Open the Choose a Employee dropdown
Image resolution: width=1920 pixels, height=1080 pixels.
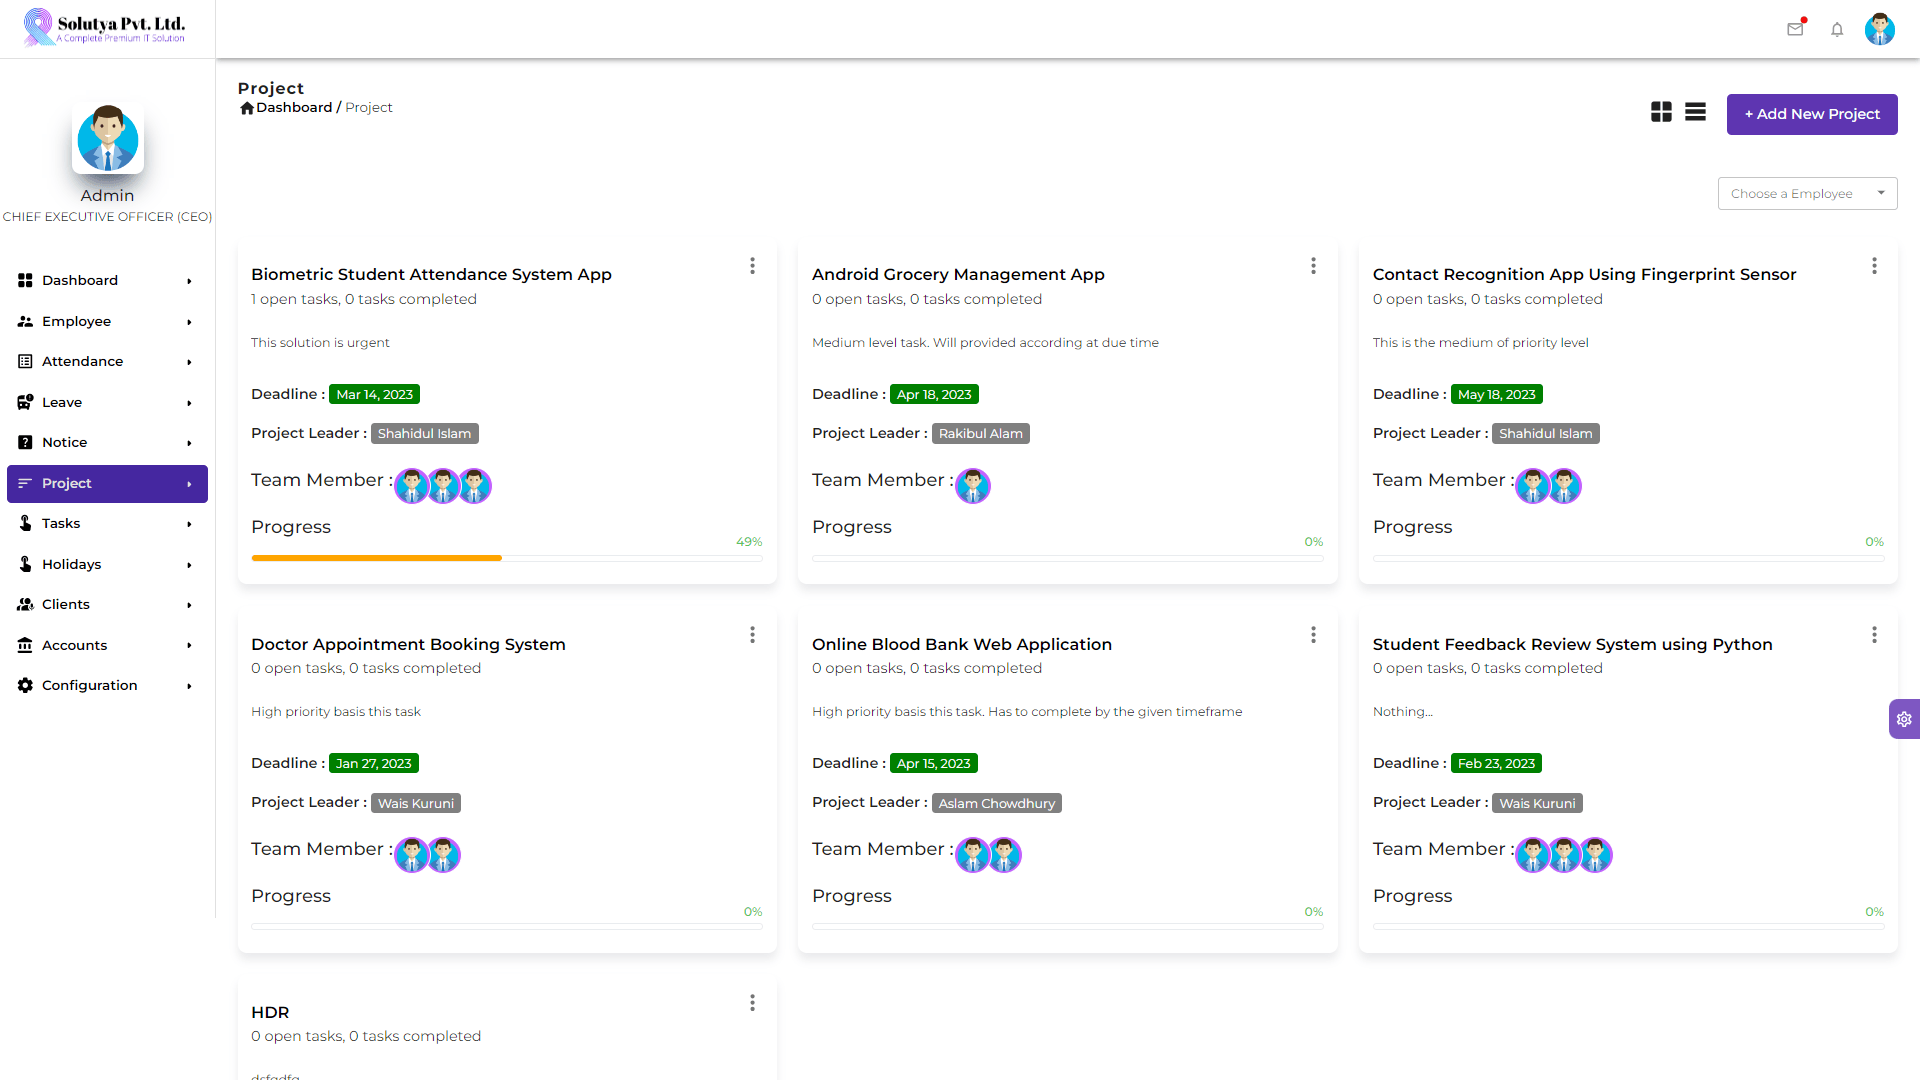coord(1807,194)
